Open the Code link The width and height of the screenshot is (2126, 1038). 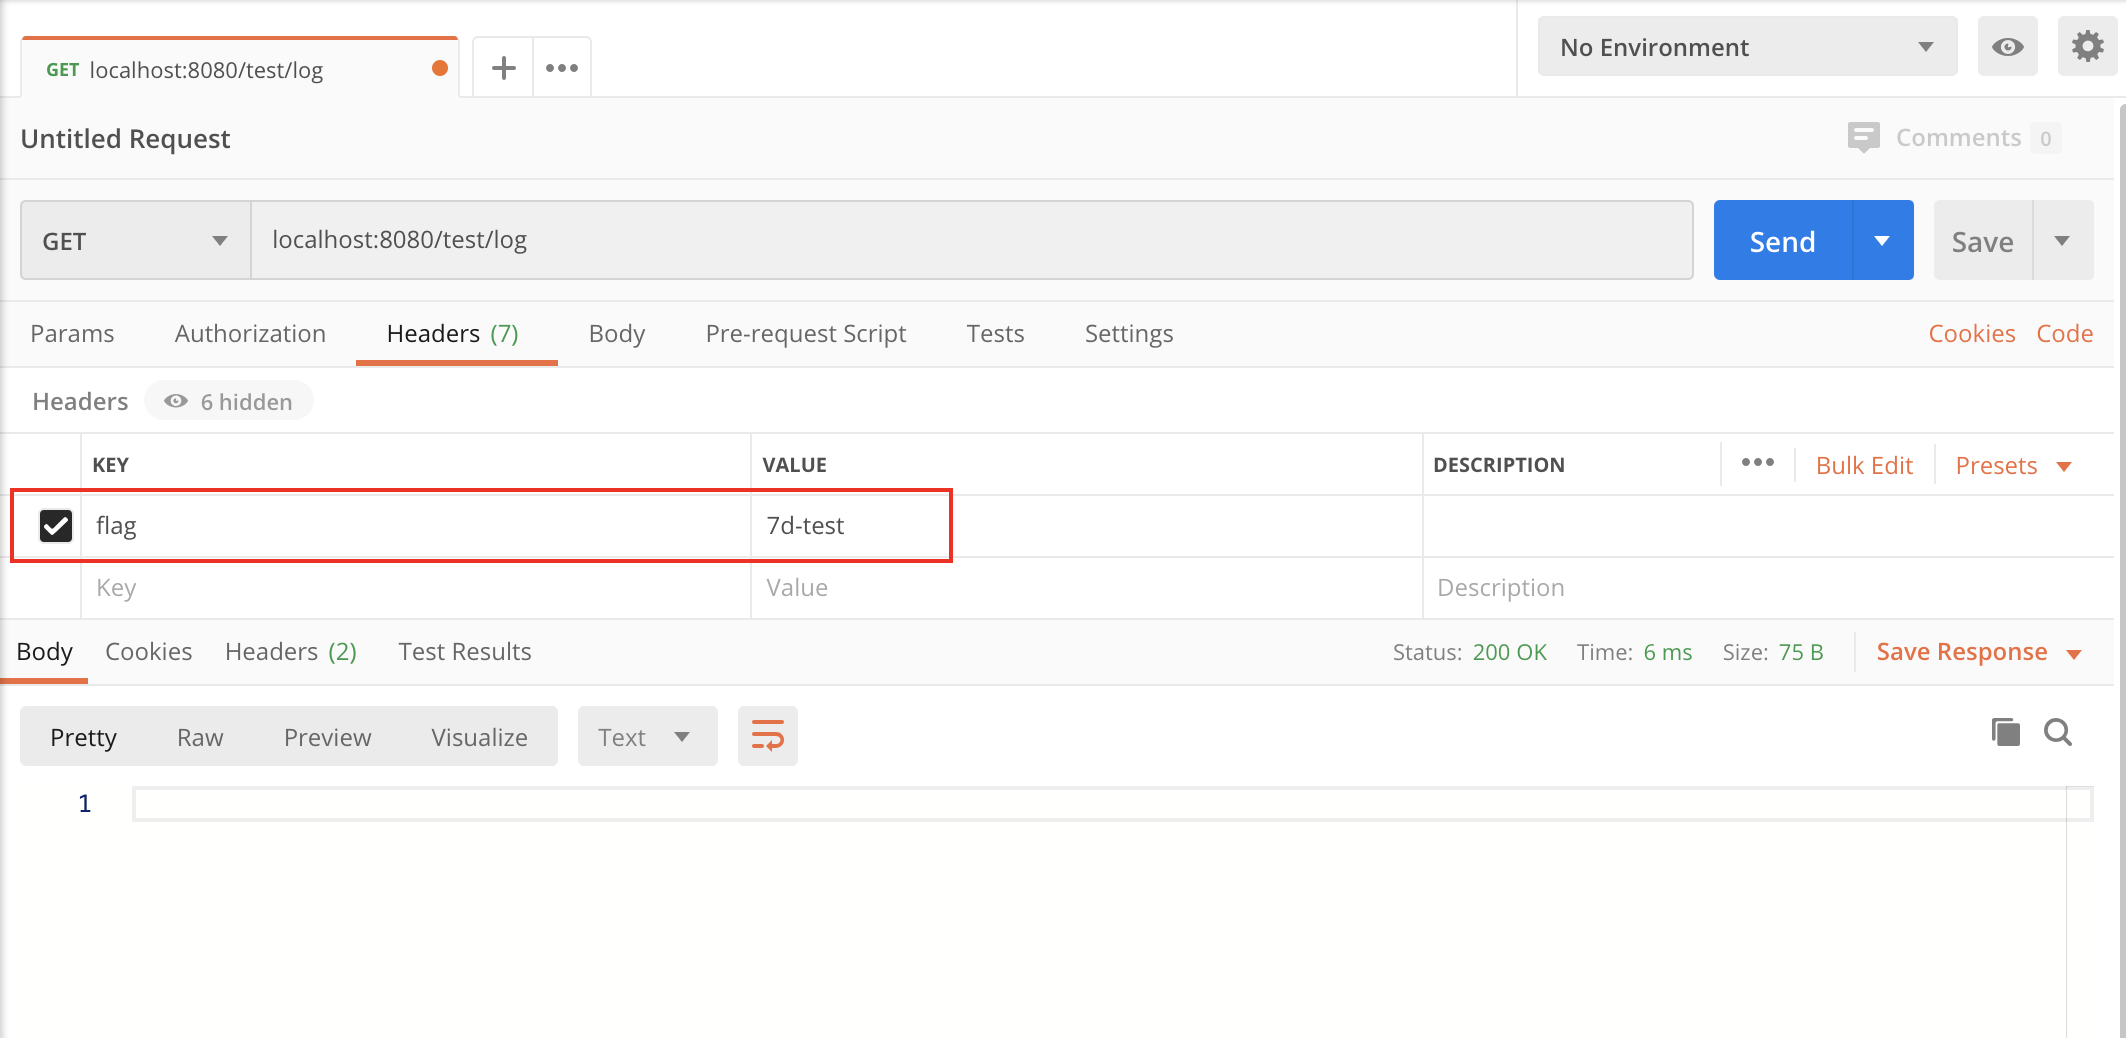click(x=2064, y=333)
